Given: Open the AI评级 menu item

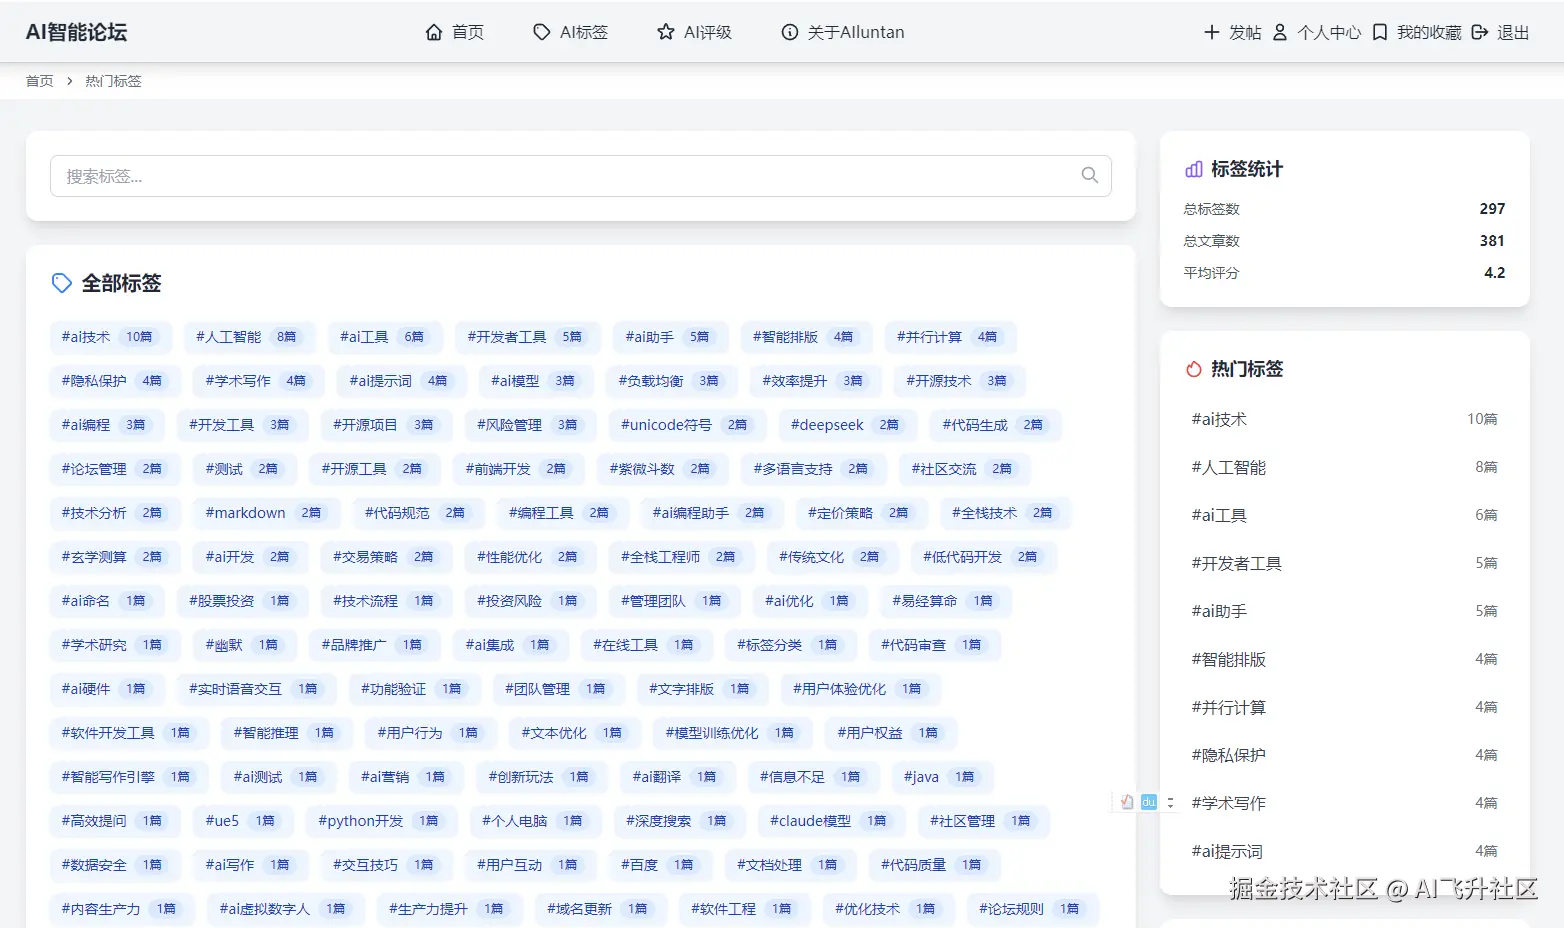Looking at the screenshot, I should tap(695, 32).
